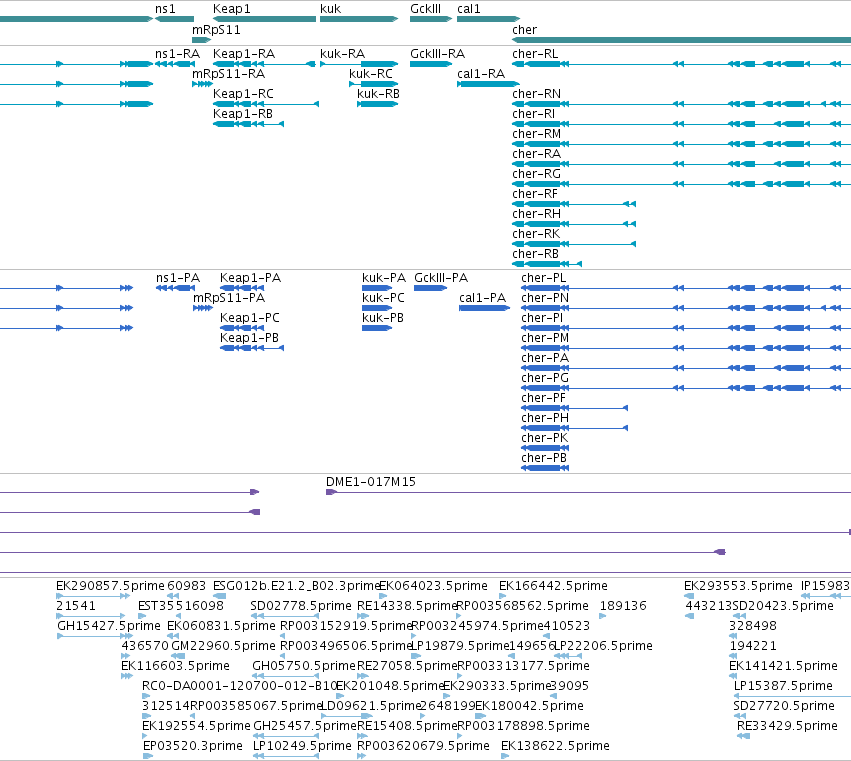This screenshot has width=851, height=761.
Task: Click EST EK293553.5prime label
Action: tap(738, 586)
